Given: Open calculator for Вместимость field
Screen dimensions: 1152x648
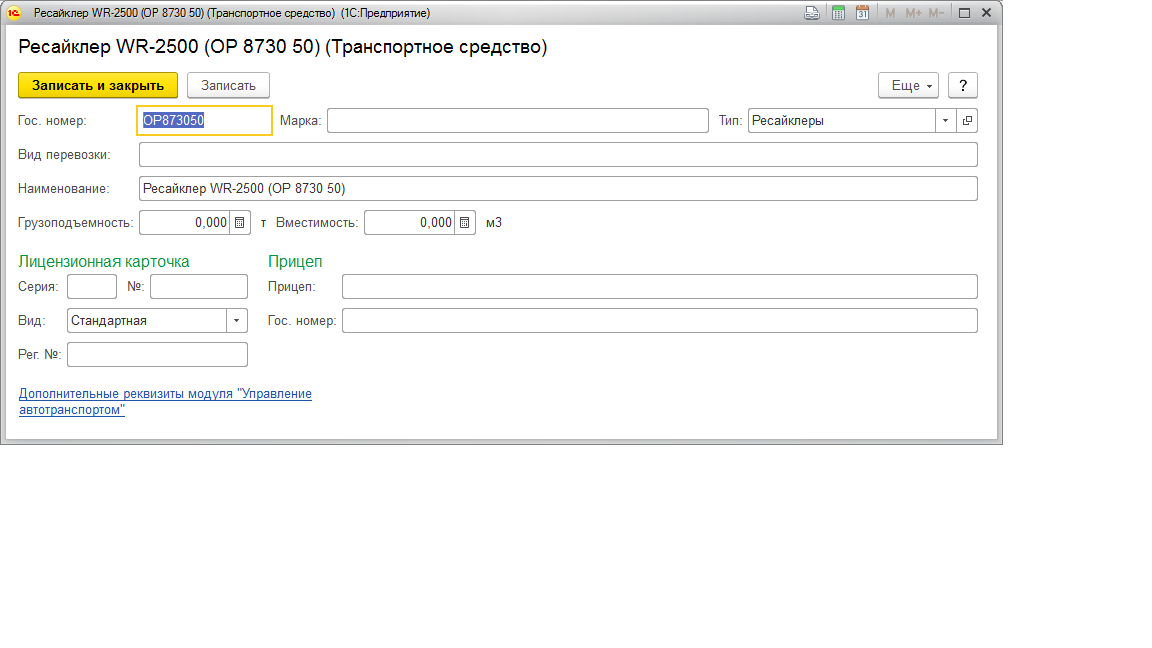Looking at the screenshot, I should pos(465,223).
